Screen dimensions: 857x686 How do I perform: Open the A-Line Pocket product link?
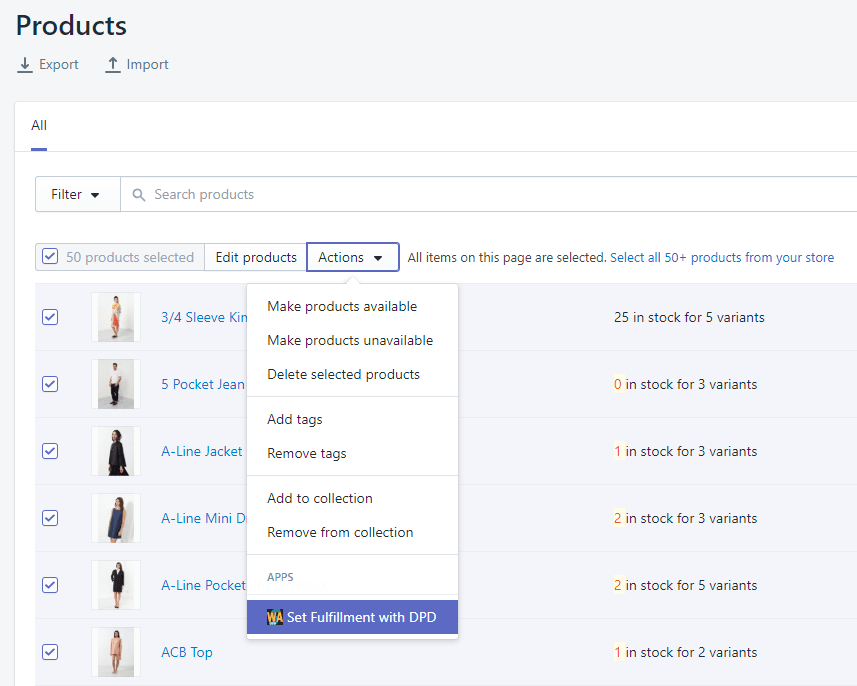203,585
